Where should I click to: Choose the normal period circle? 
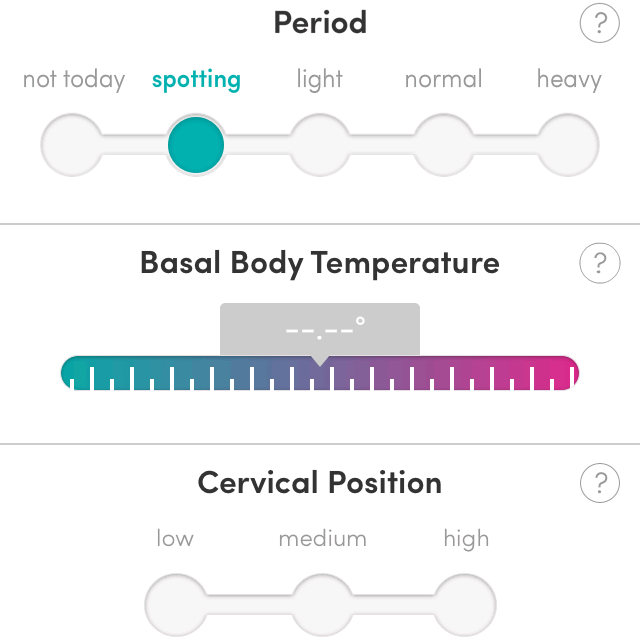(x=443, y=145)
